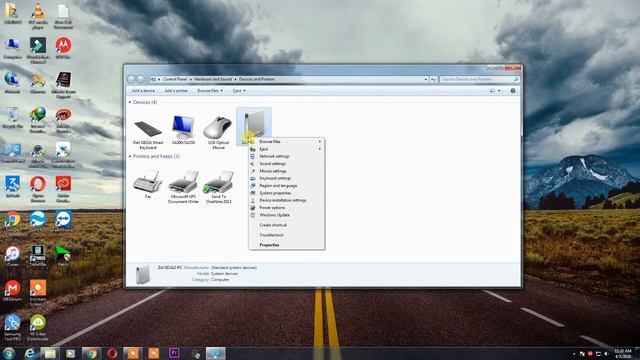Open the Help icon in toolbar

coord(513,91)
